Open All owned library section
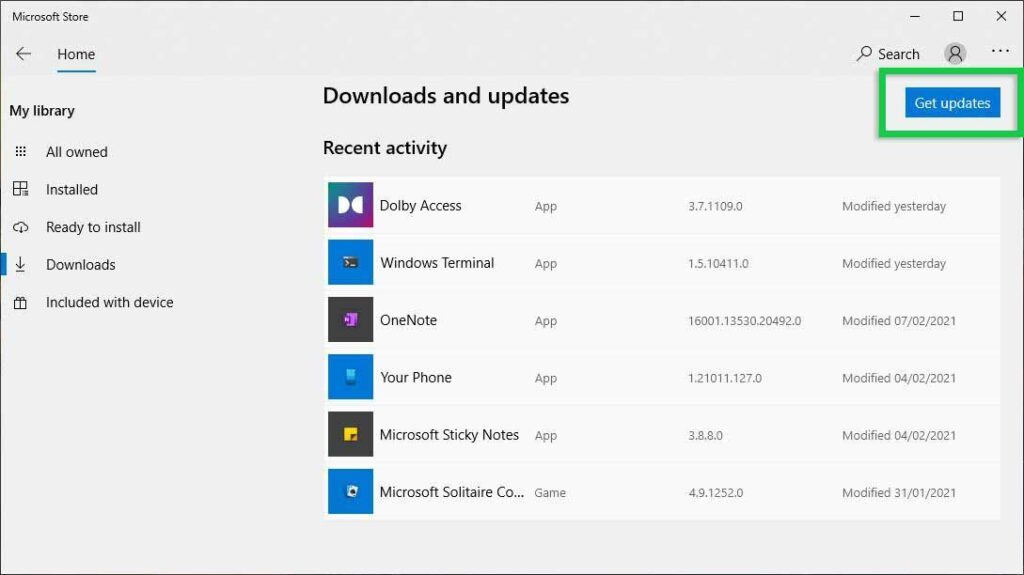Image resolution: width=1024 pixels, height=575 pixels. coord(76,152)
